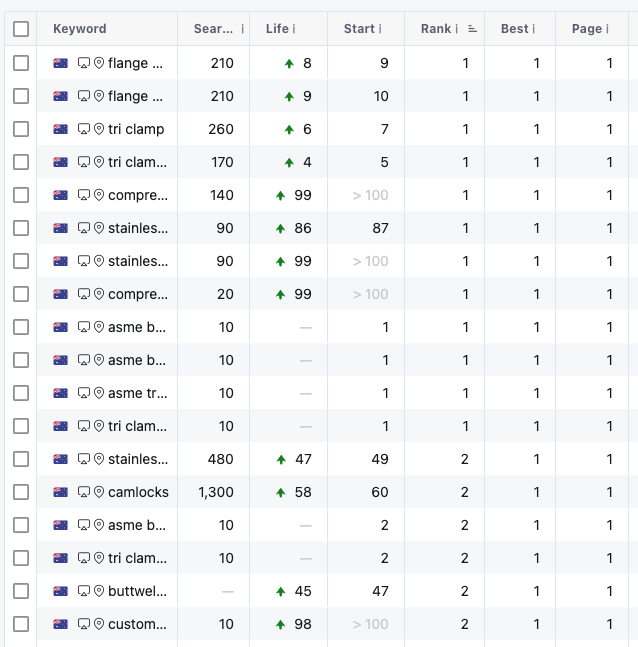Click the info icon beside Rank header
Viewport: 638px width, 647px height.
click(457, 29)
